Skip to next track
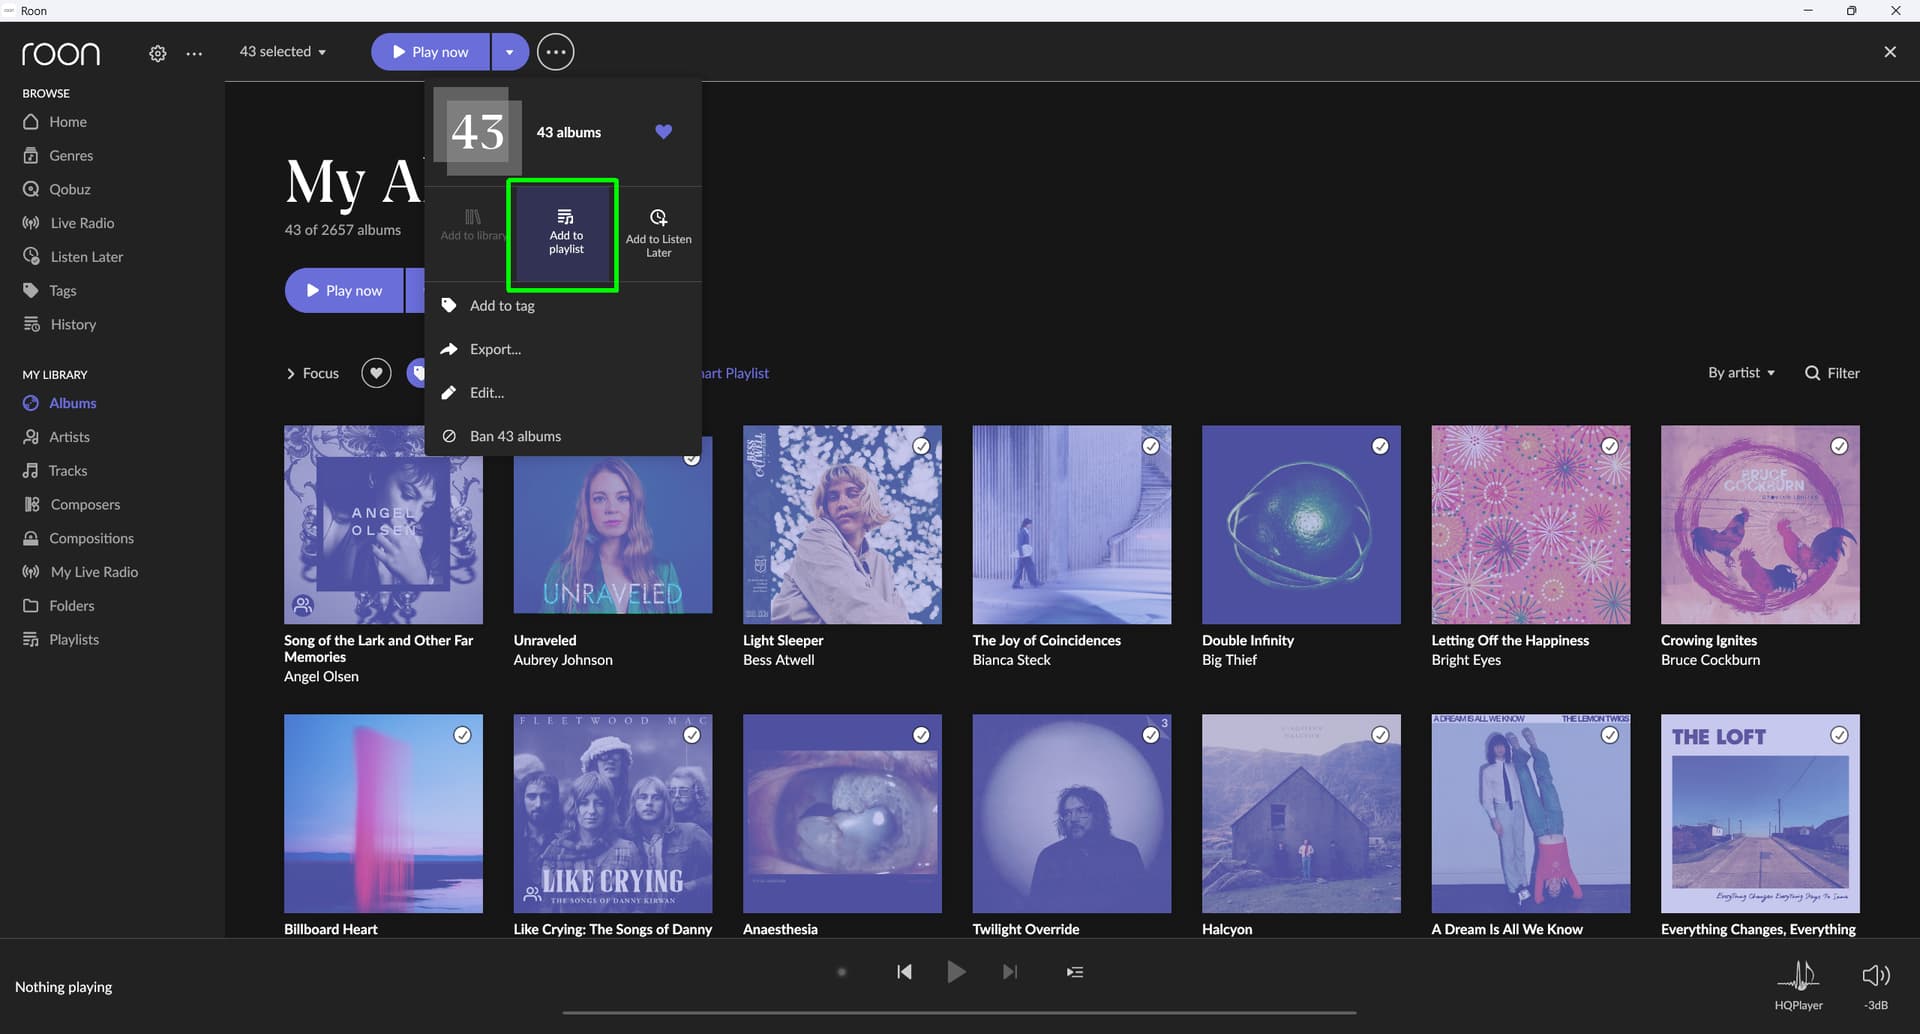The height and width of the screenshot is (1034, 1920). click(x=1010, y=972)
